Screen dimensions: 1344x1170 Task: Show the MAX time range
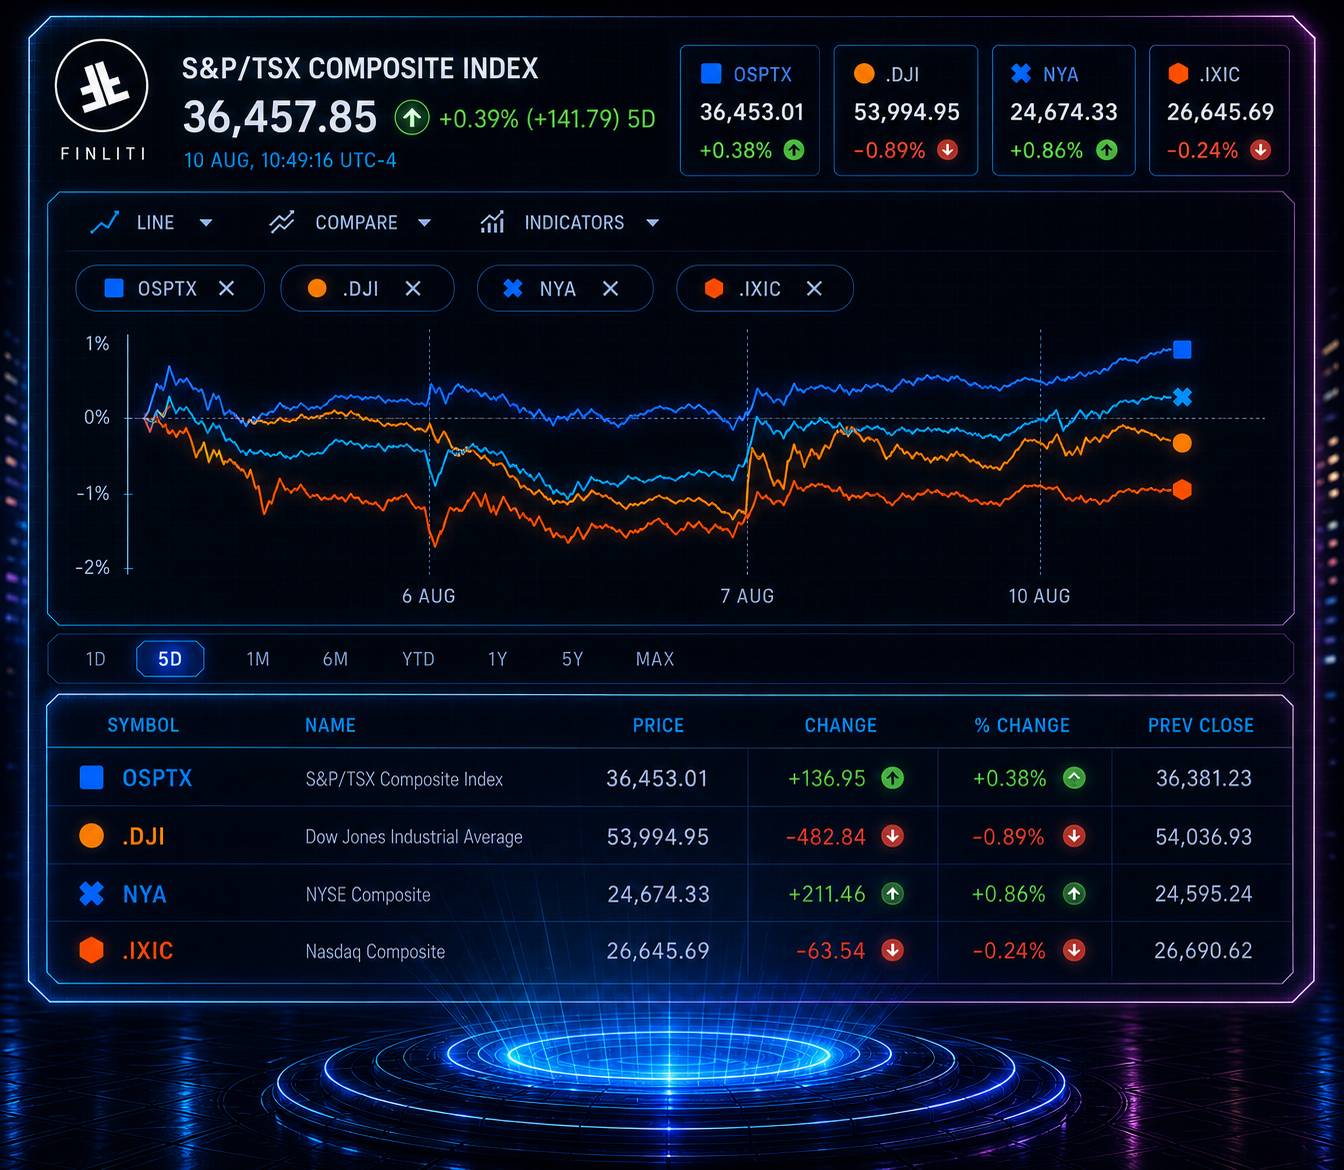pos(655,659)
